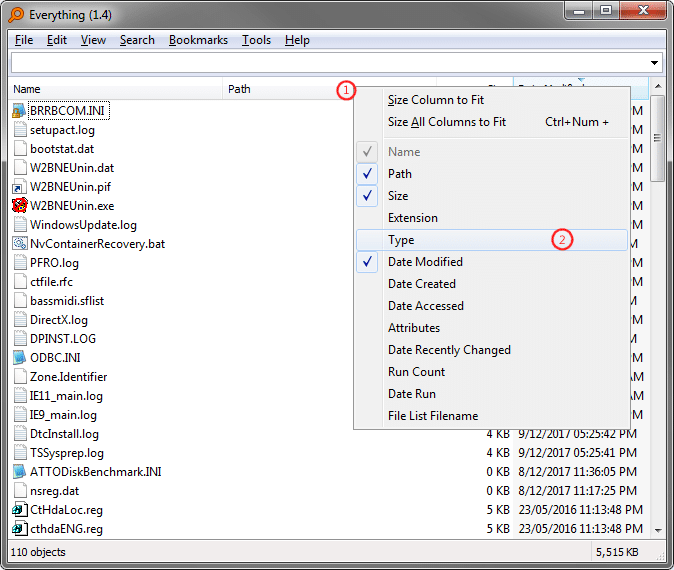The width and height of the screenshot is (674, 570).
Task: Click the CtHdaLoc.reg registry icon
Action: point(19,510)
